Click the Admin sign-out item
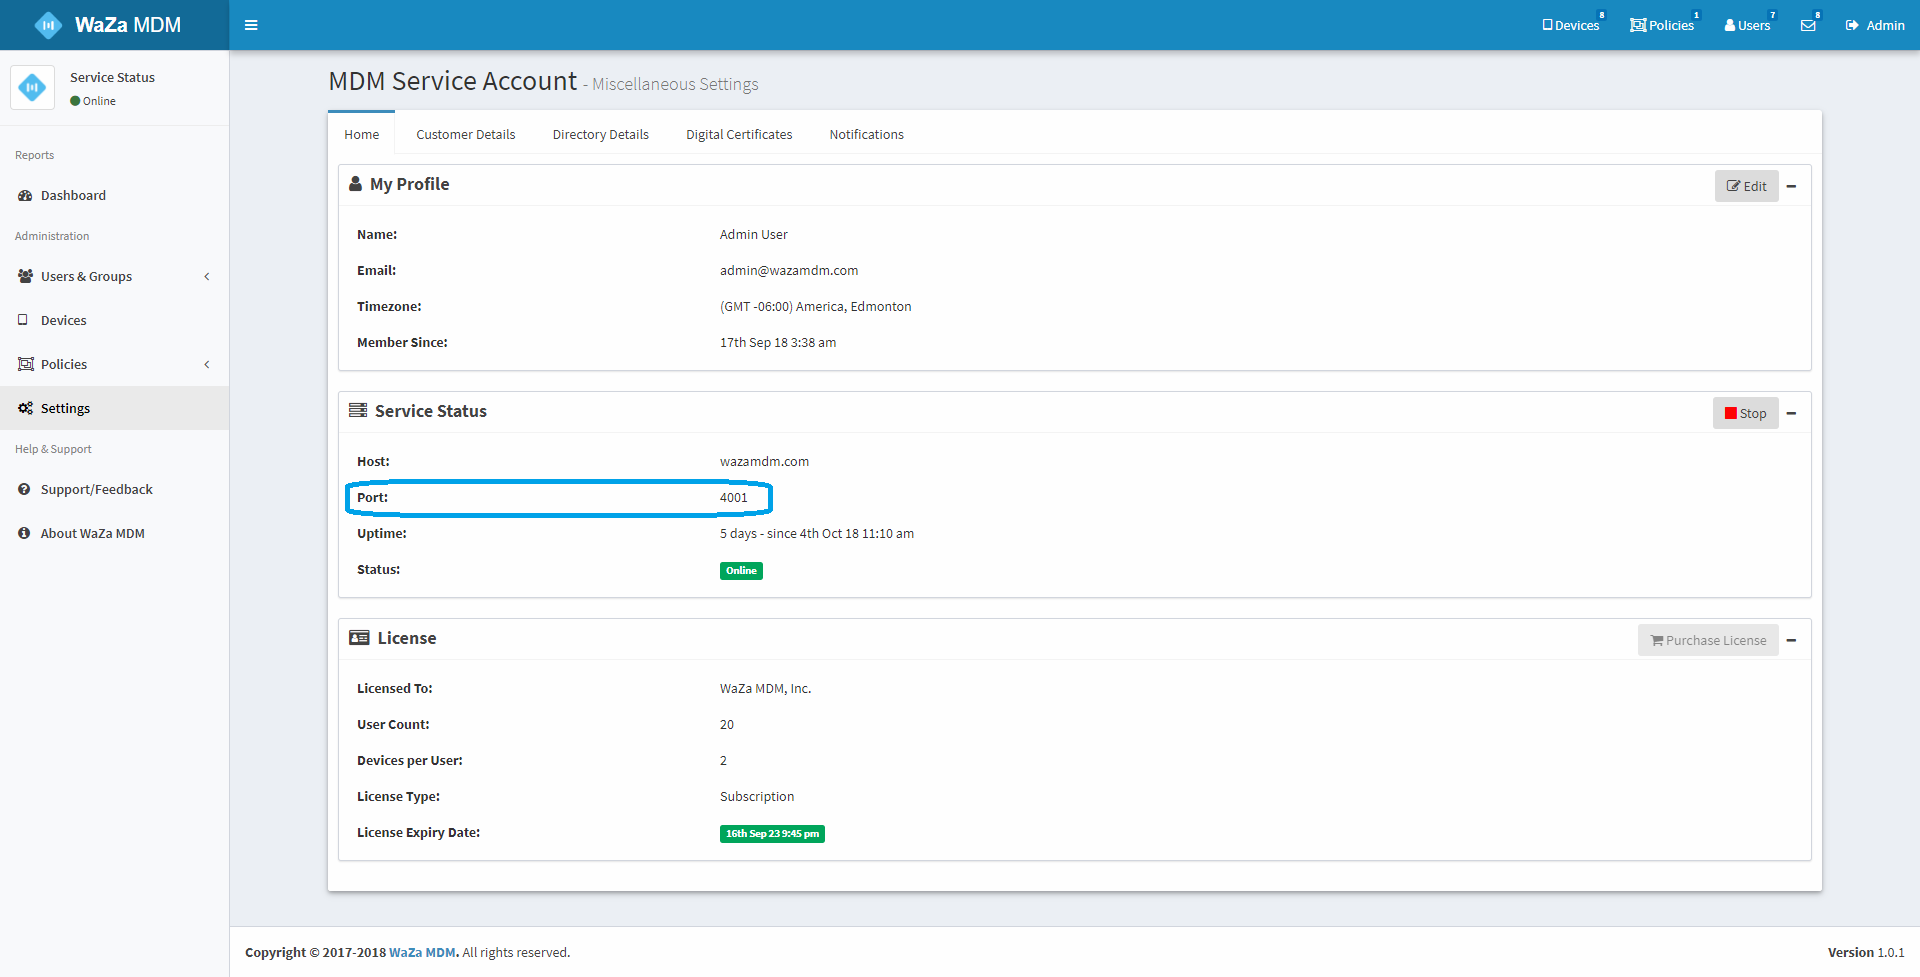 point(1875,25)
